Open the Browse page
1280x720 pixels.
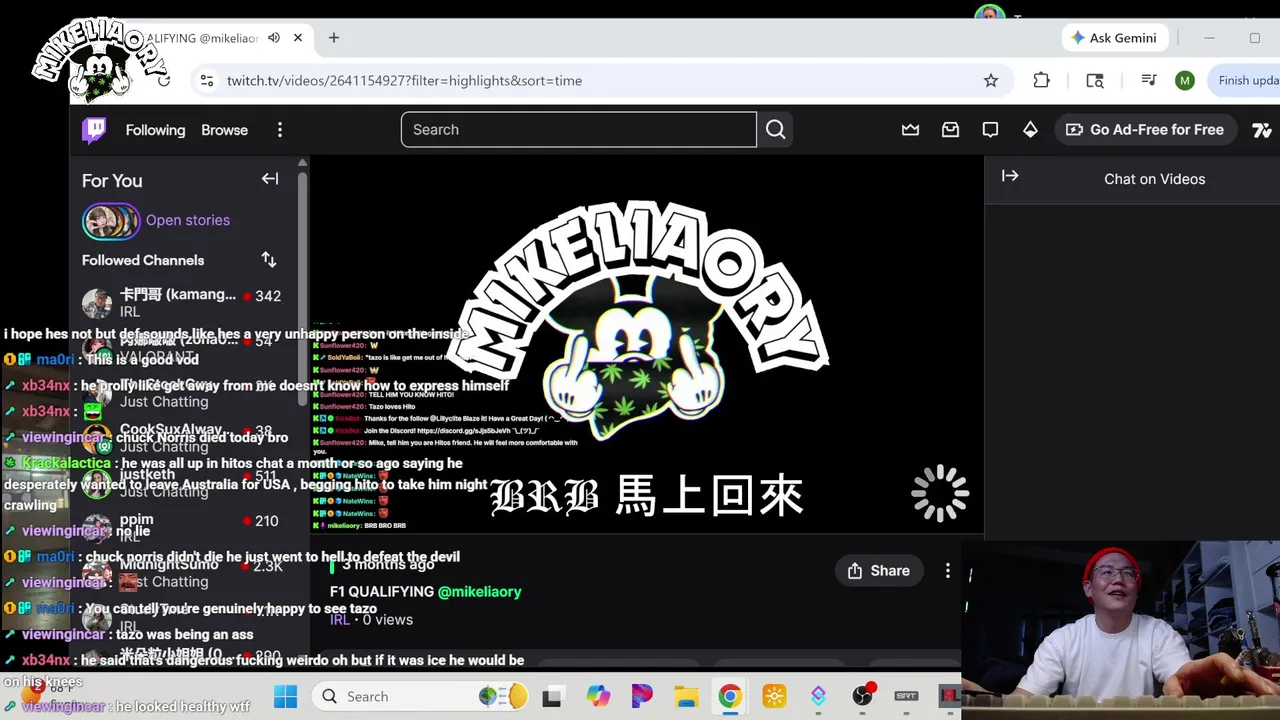[x=224, y=130]
